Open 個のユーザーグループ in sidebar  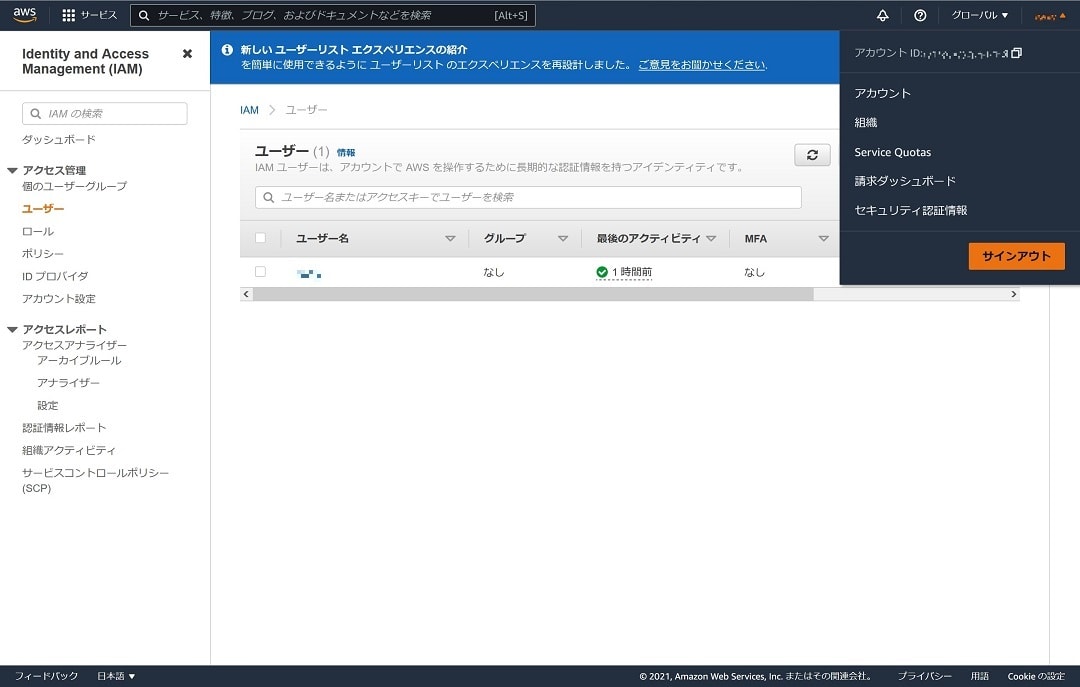point(74,186)
